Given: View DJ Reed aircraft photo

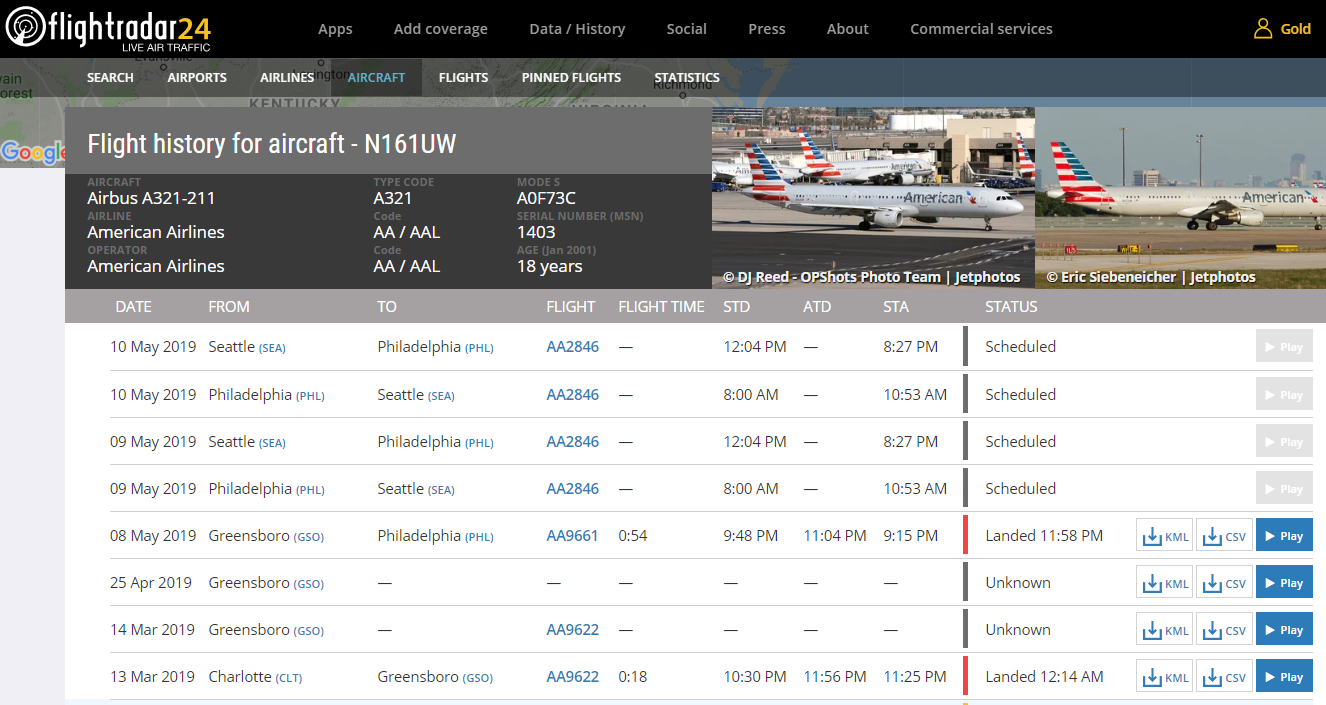Looking at the screenshot, I should (872, 198).
